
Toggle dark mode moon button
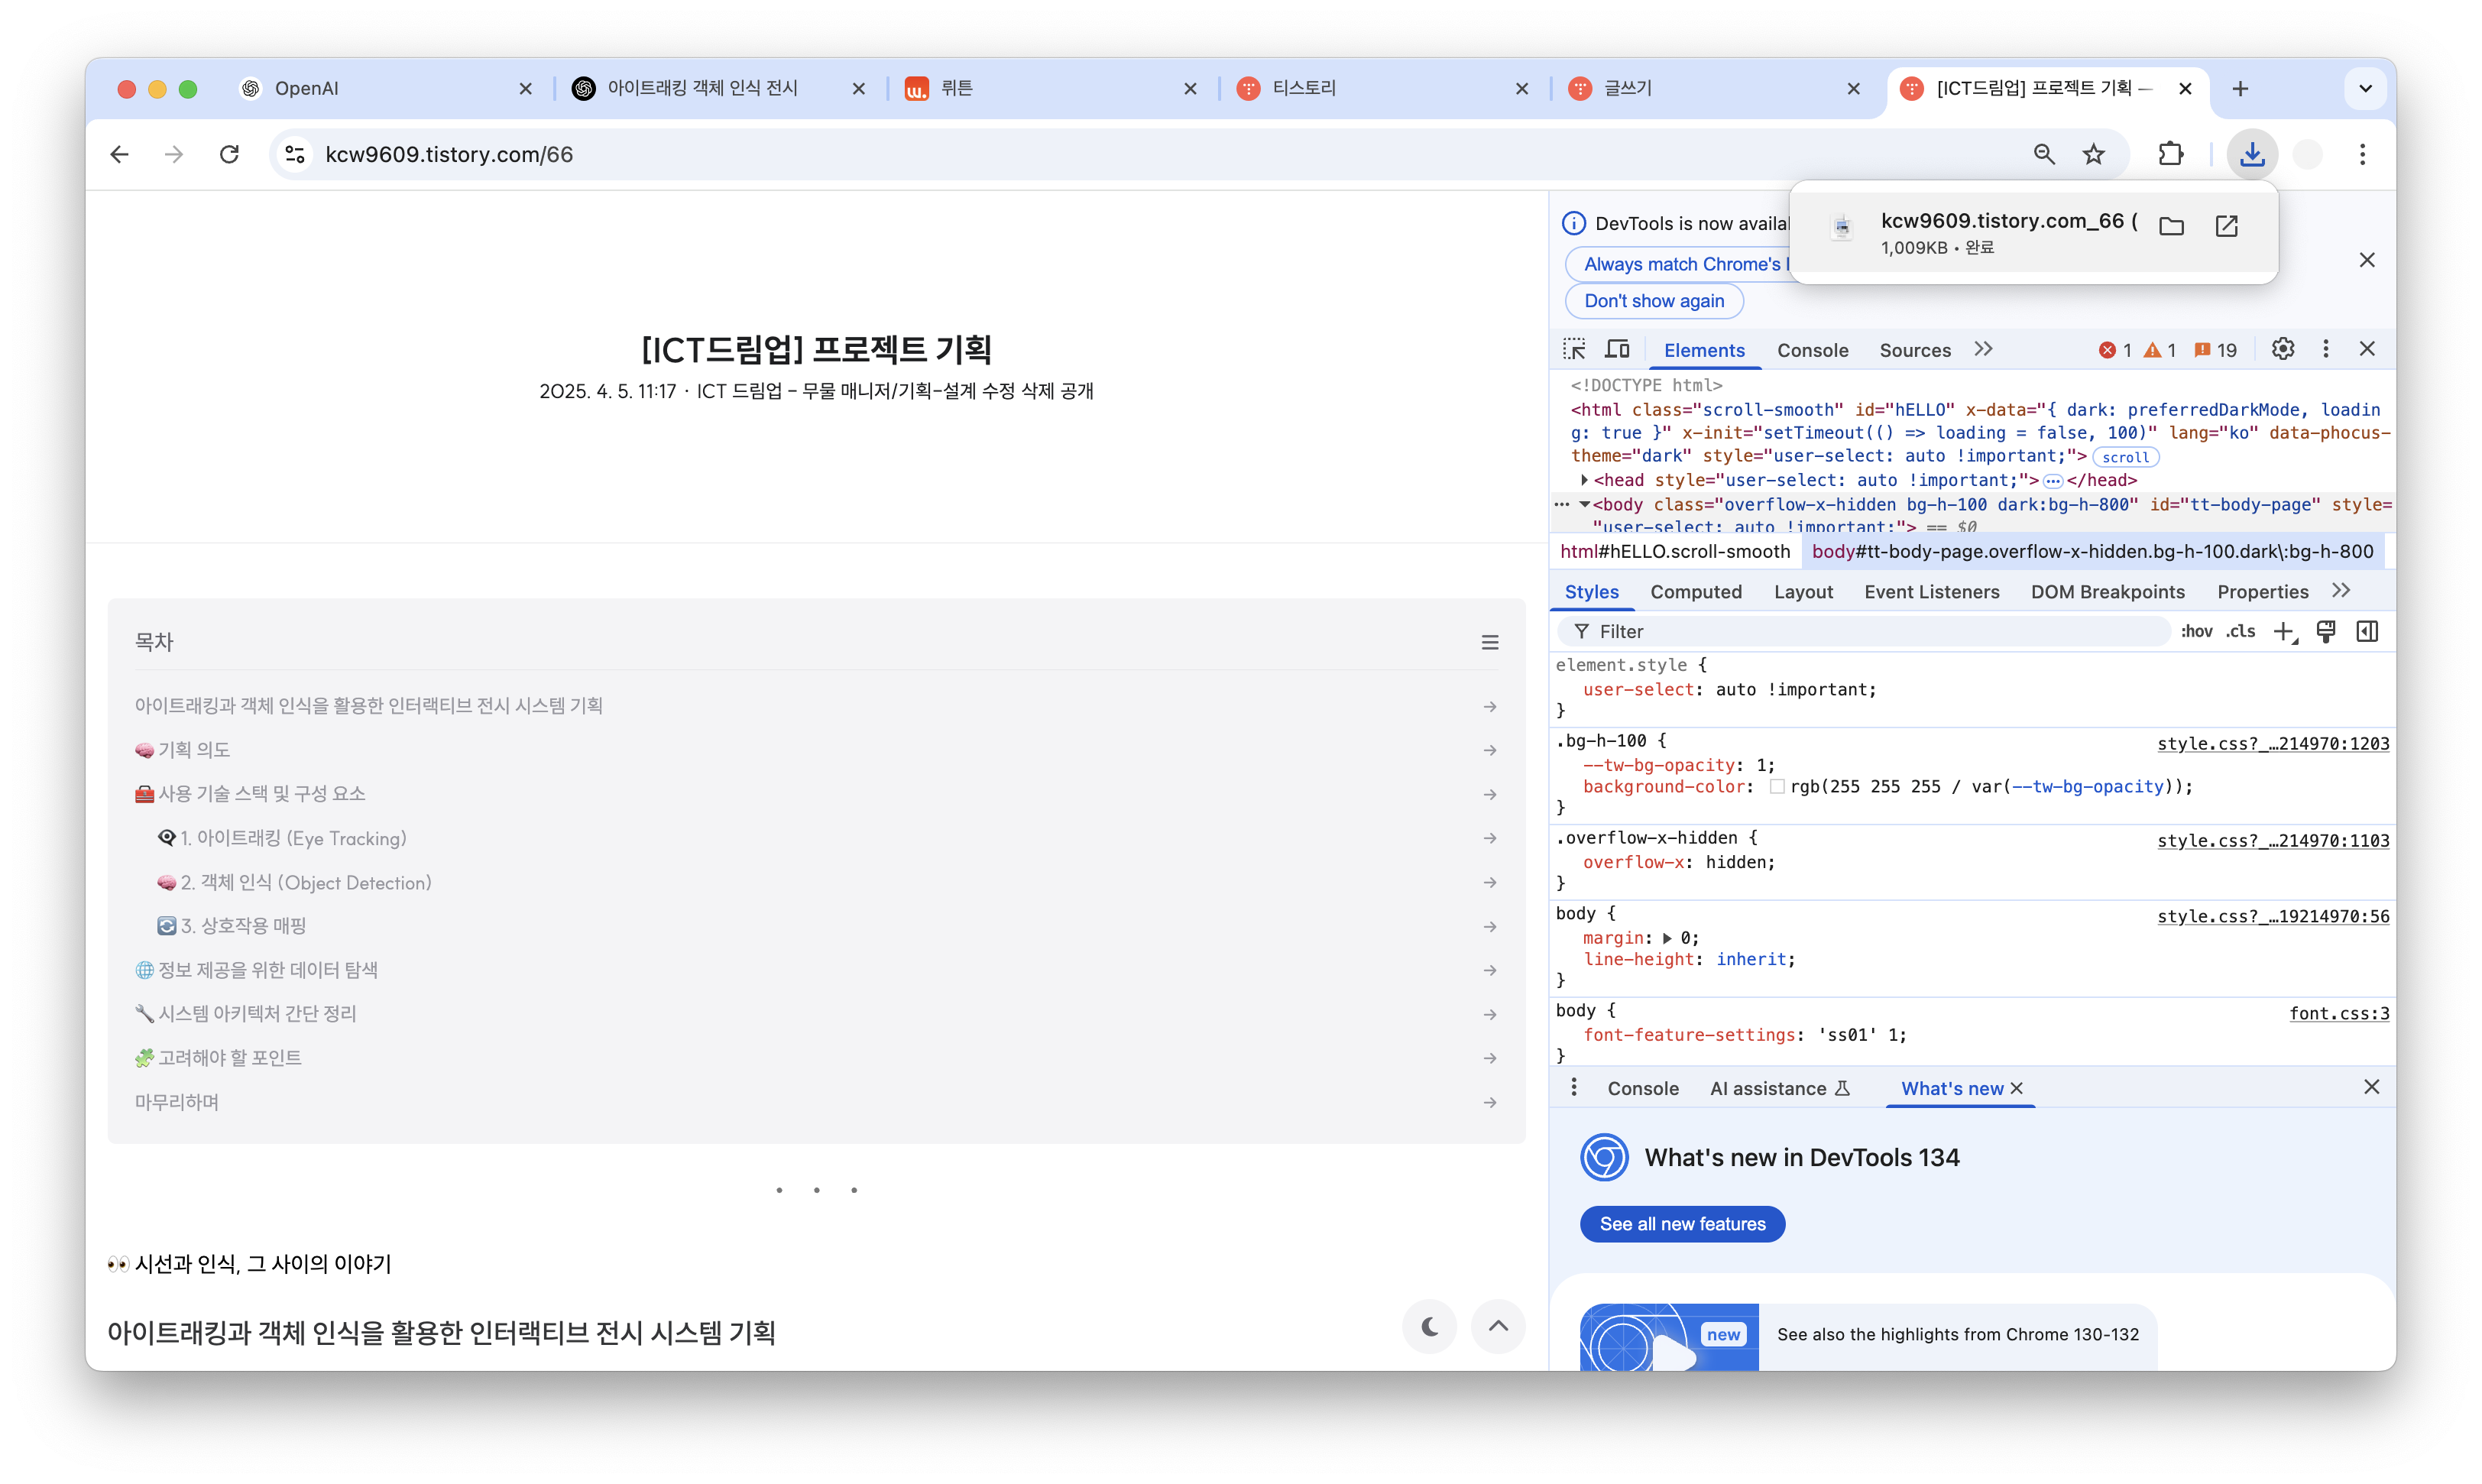pos(1429,1326)
